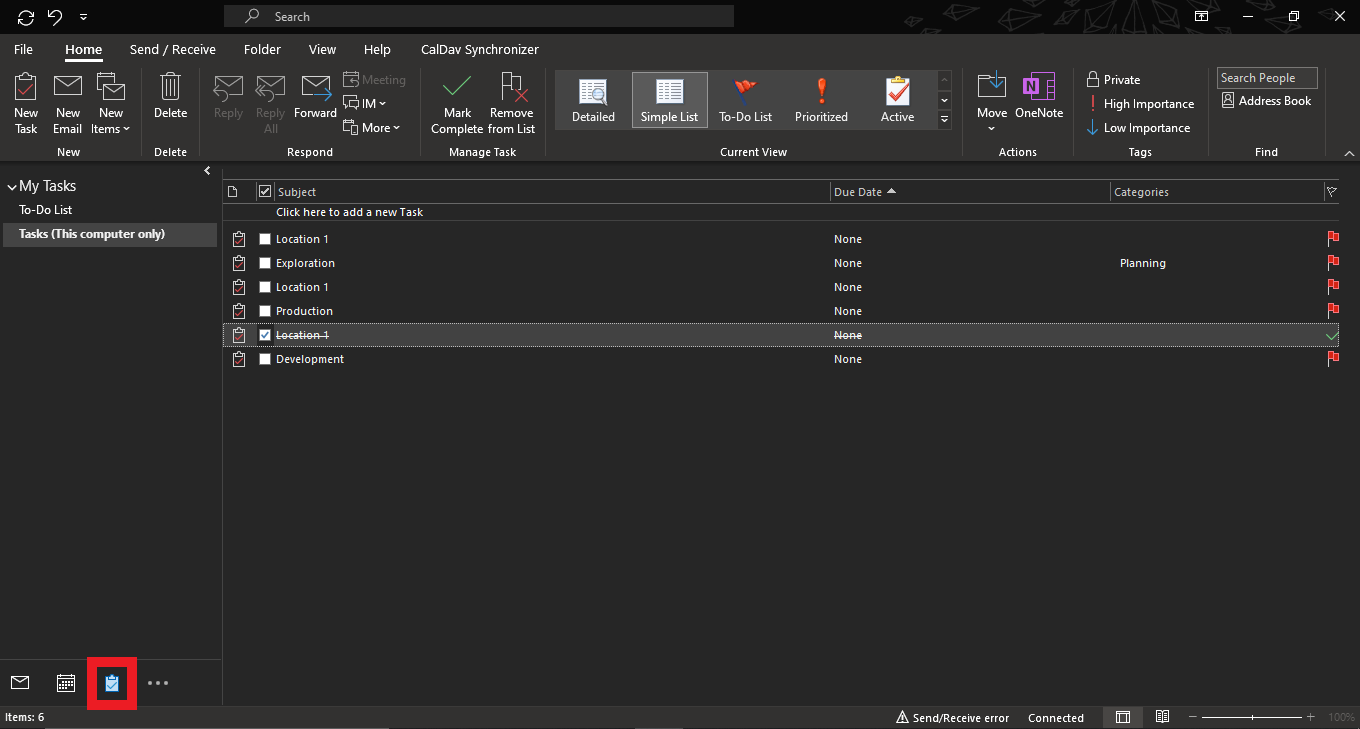Click the Address Book button
Viewport: 1360px width, 729px height.
click(1266, 101)
